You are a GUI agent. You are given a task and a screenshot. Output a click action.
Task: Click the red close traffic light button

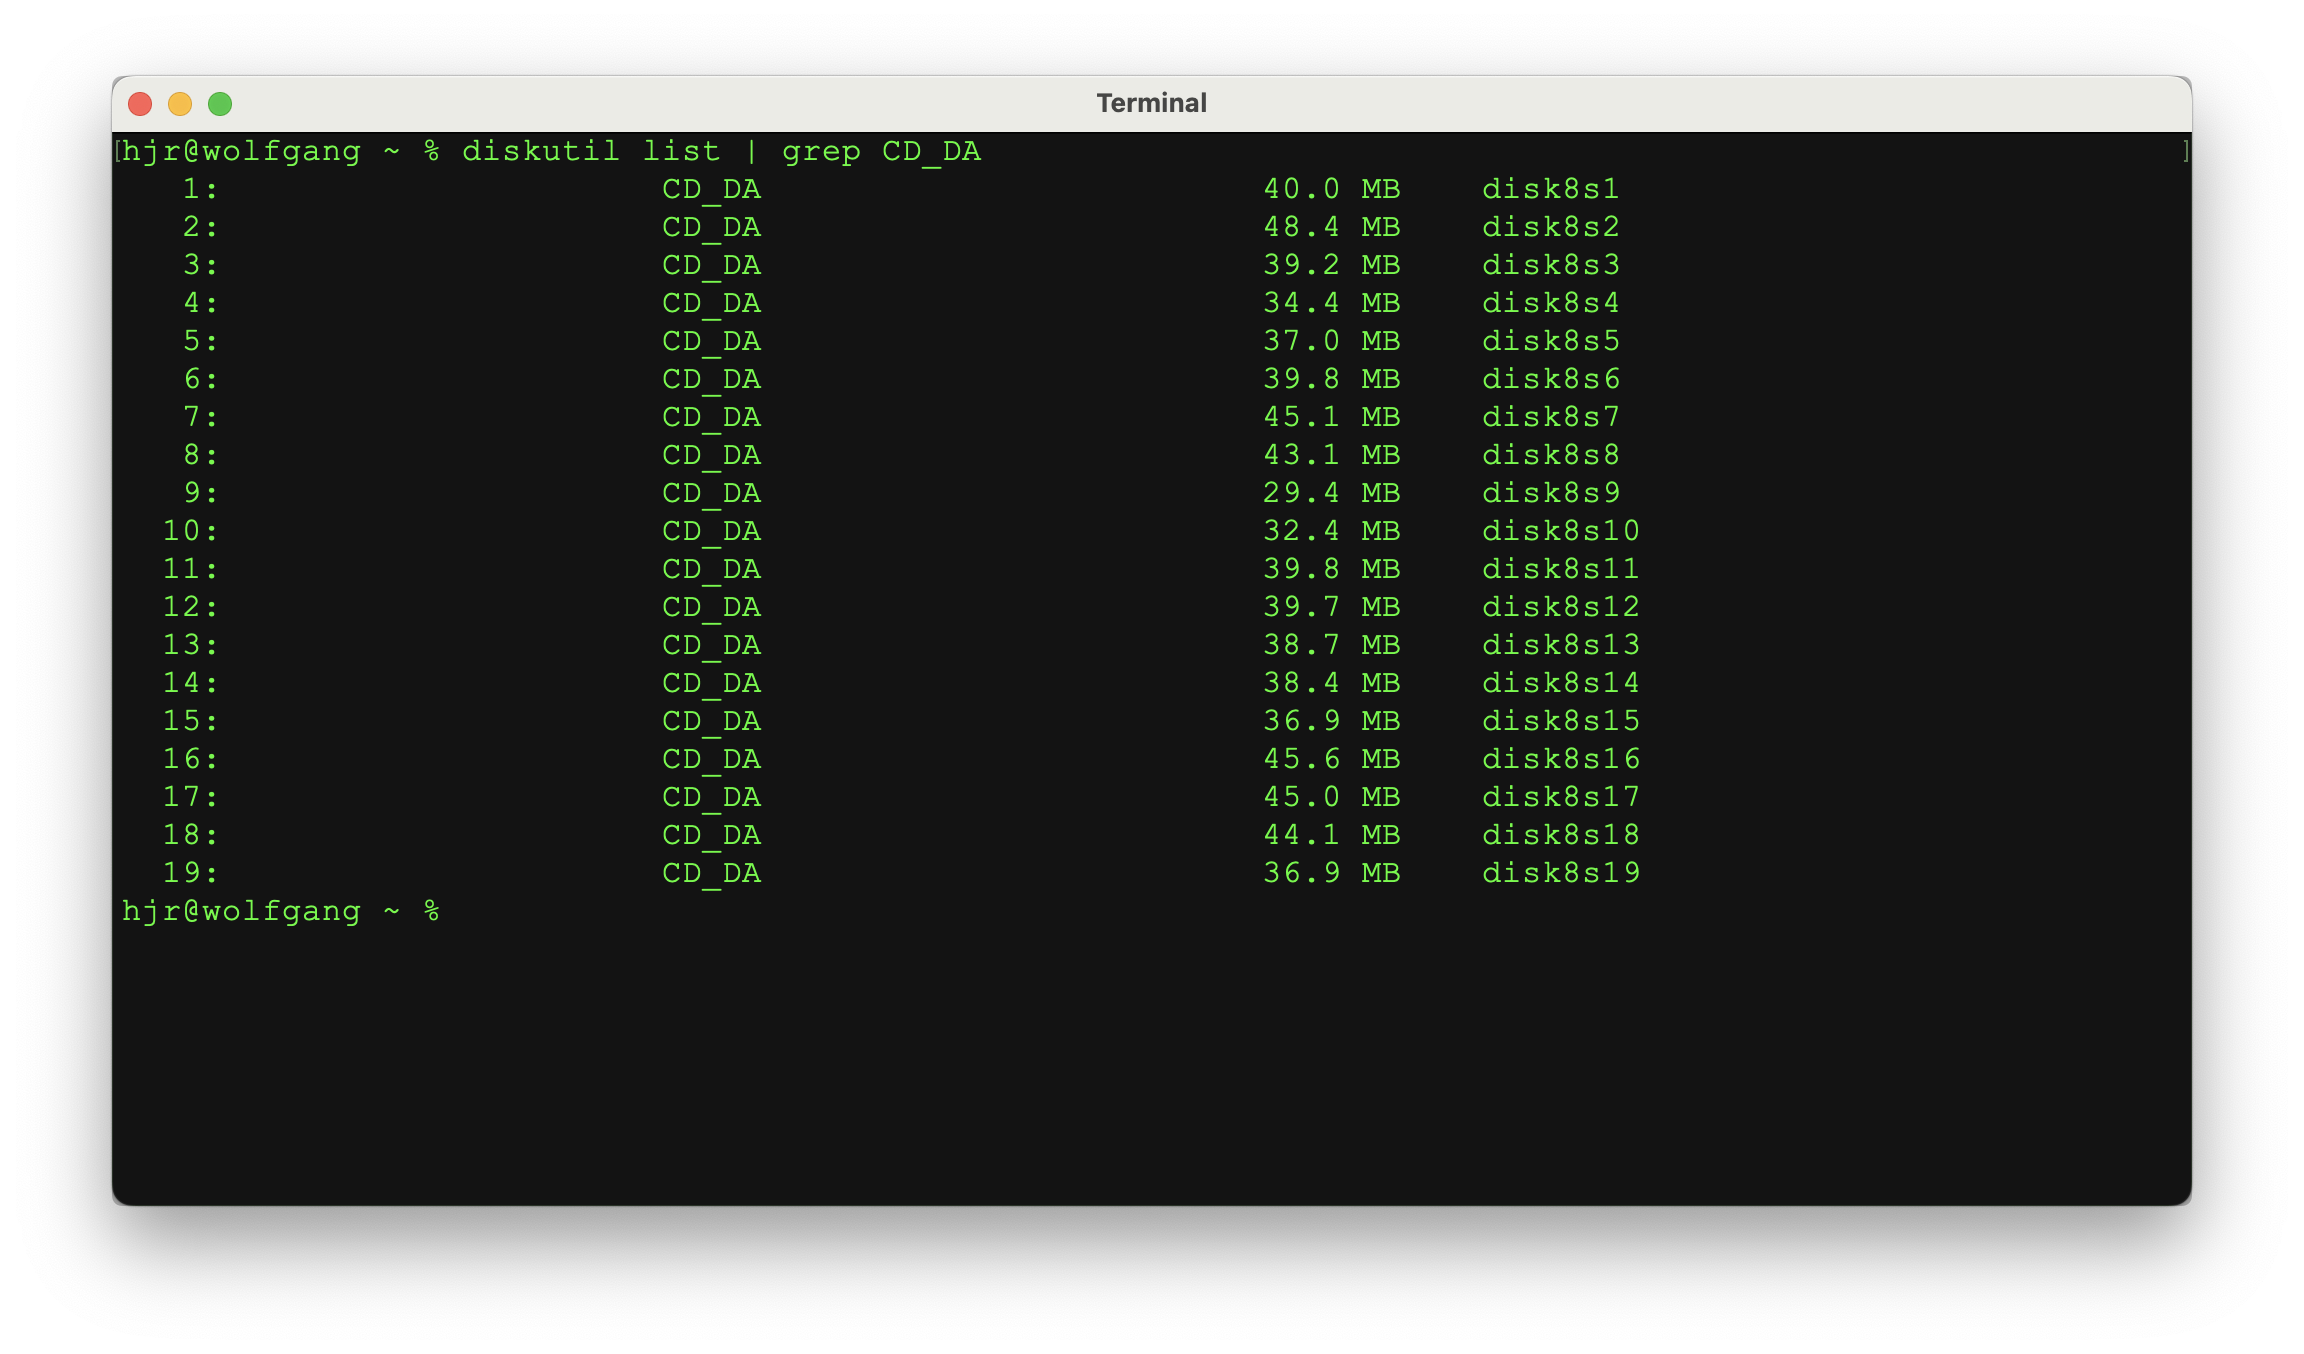click(x=142, y=103)
